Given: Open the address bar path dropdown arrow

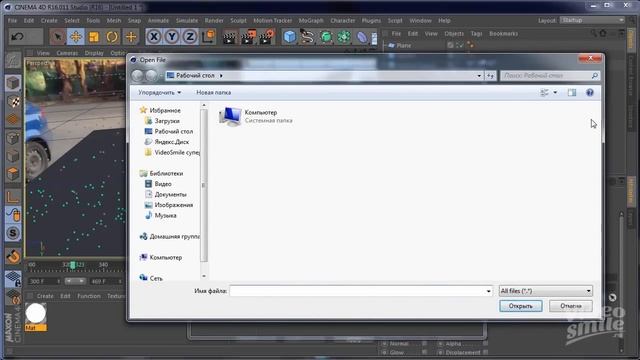Looking at the screenshot, I should (x=479, y=76).
